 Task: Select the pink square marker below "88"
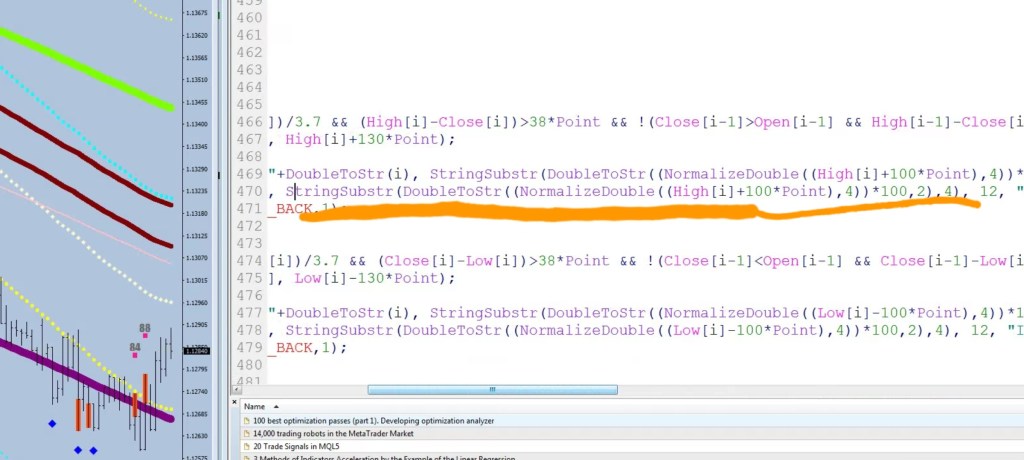pyautogui.click(x=145, y=336)
